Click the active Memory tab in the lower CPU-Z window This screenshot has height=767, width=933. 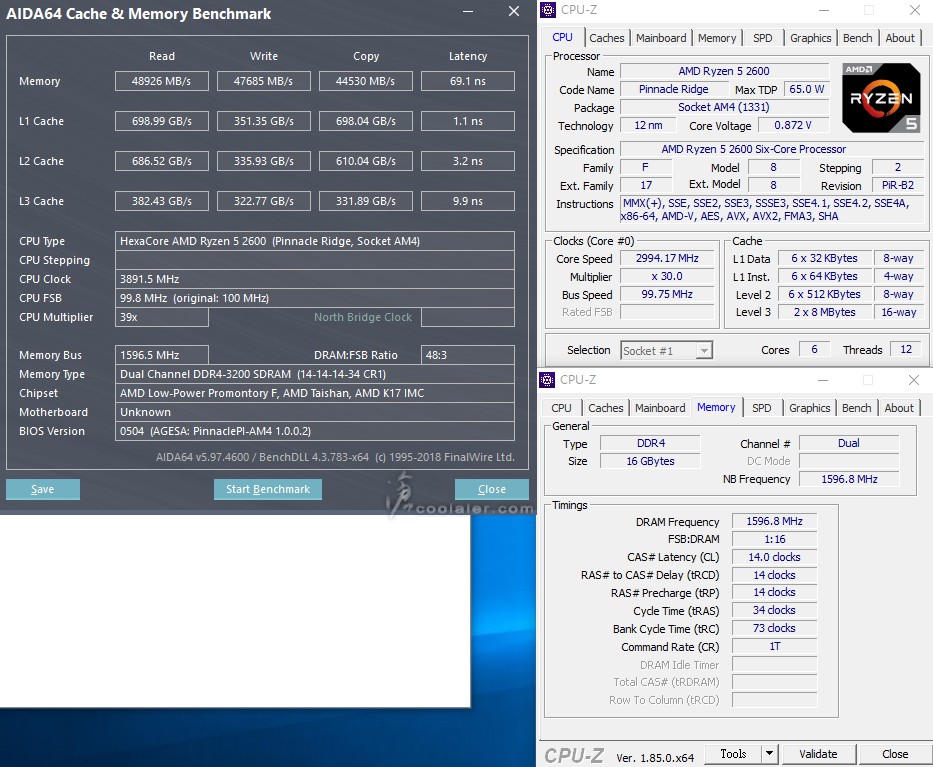tap(716, 407)
